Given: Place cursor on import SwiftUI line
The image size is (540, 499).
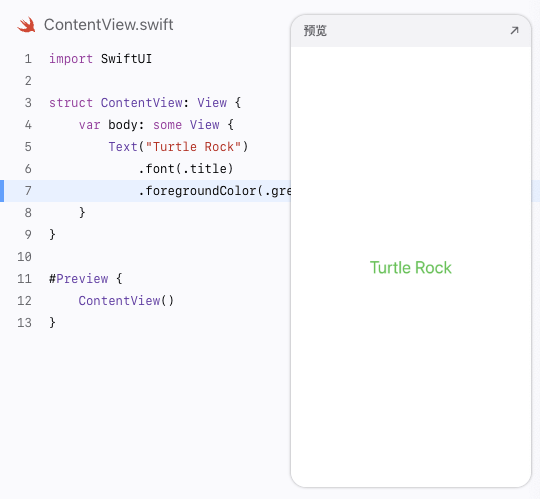Looking at the screenshot, I should click(x=100, y=59).
